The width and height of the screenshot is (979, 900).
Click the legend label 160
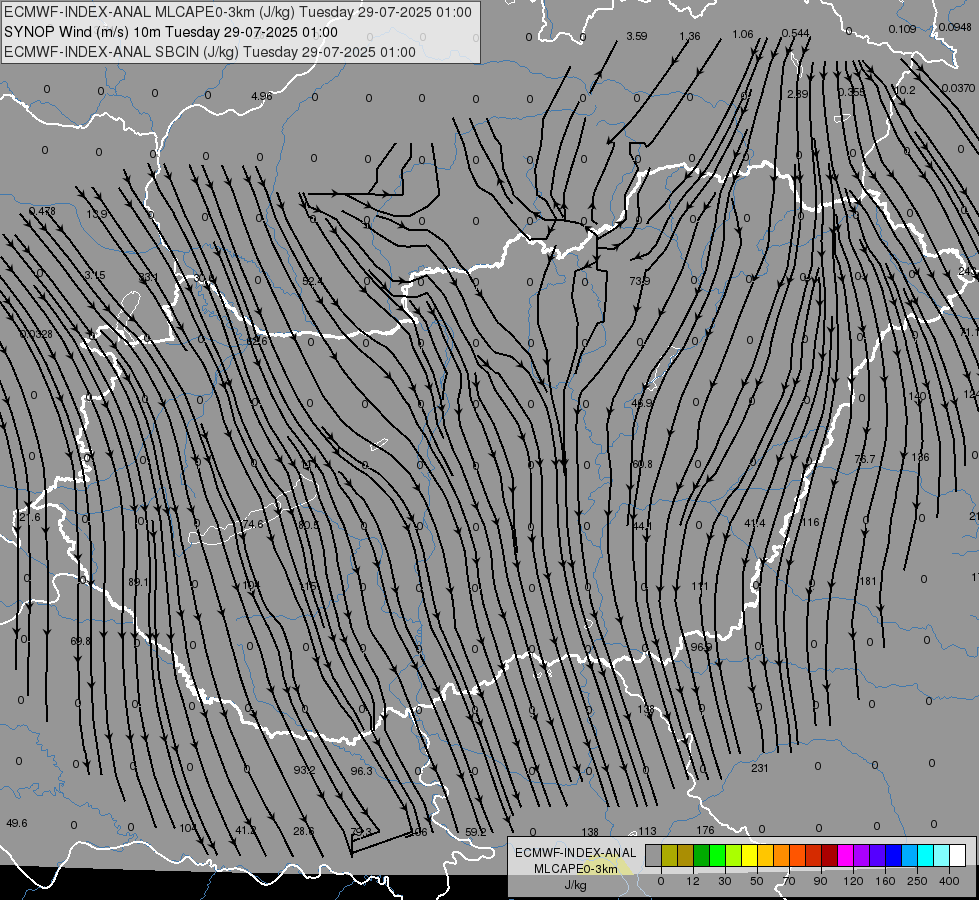[x=885, y=881]
